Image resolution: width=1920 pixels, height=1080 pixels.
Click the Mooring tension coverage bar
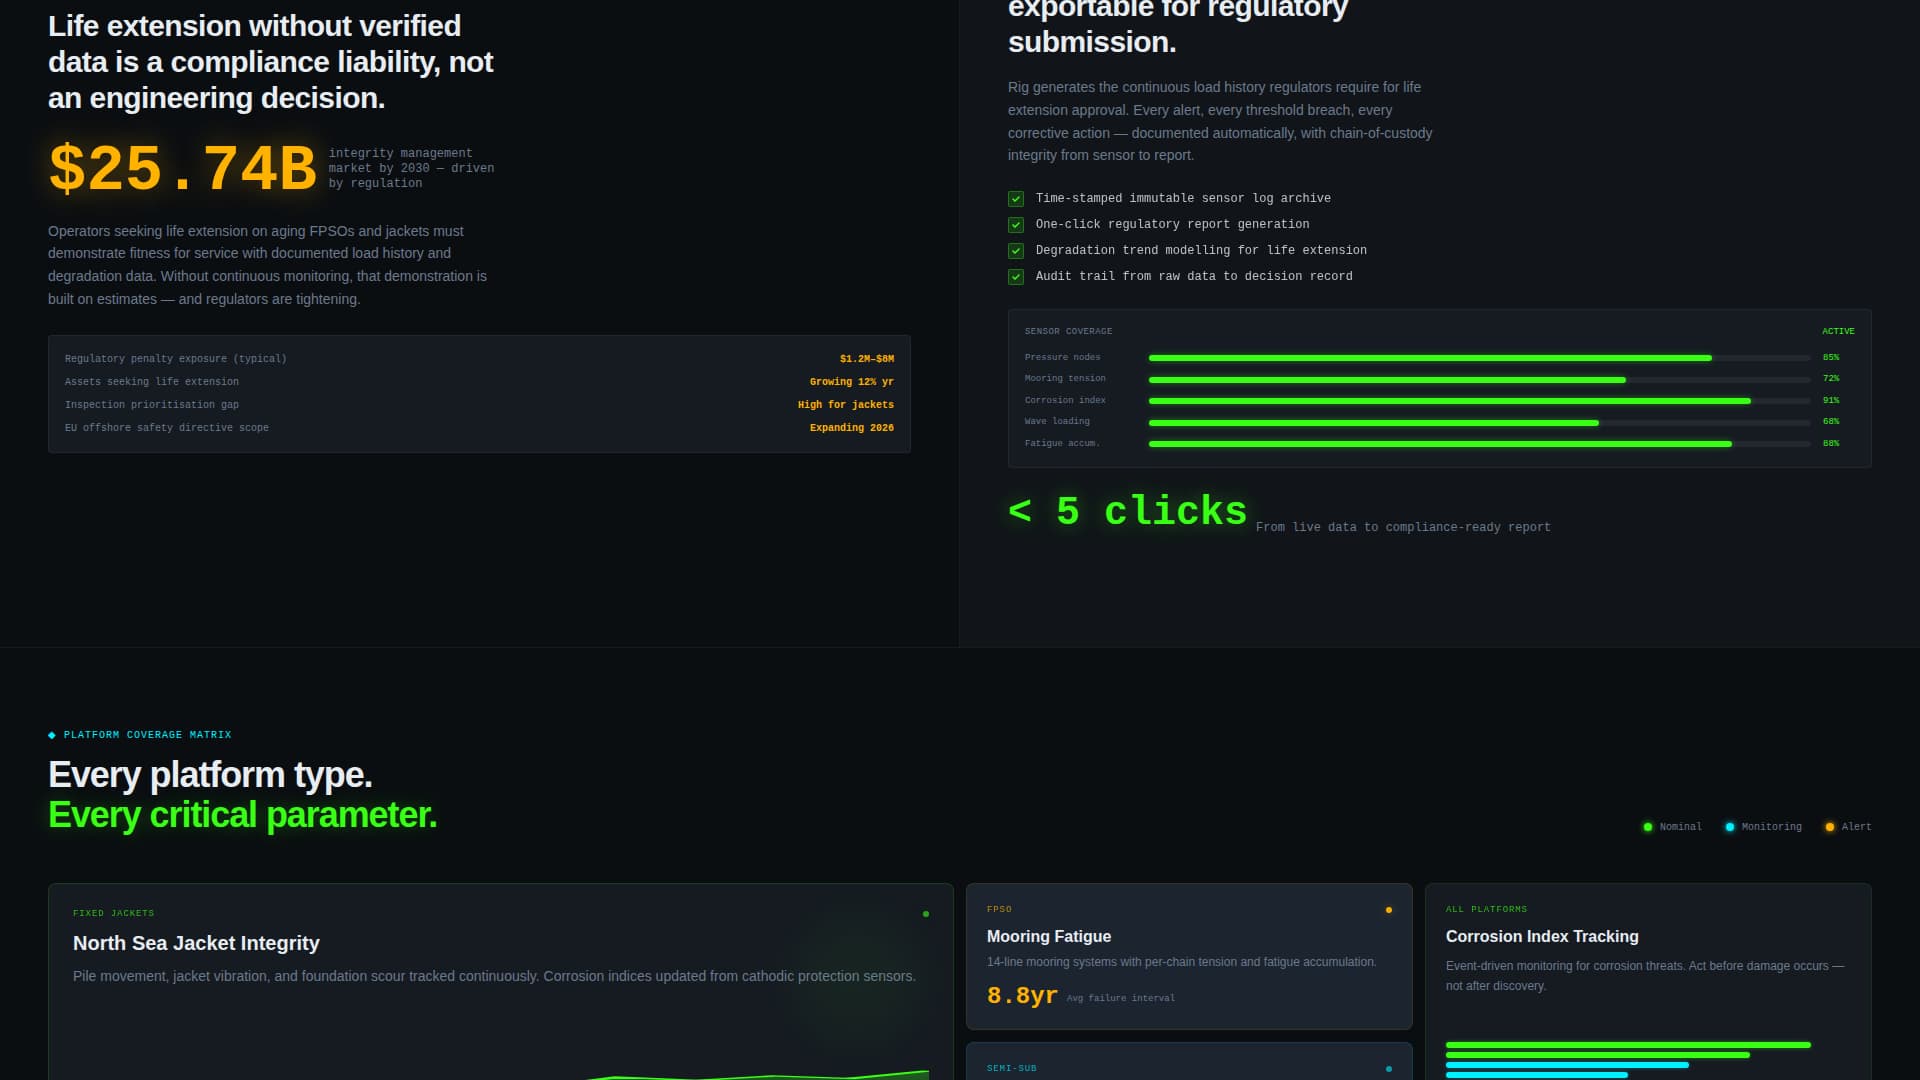coord(1480,380)
